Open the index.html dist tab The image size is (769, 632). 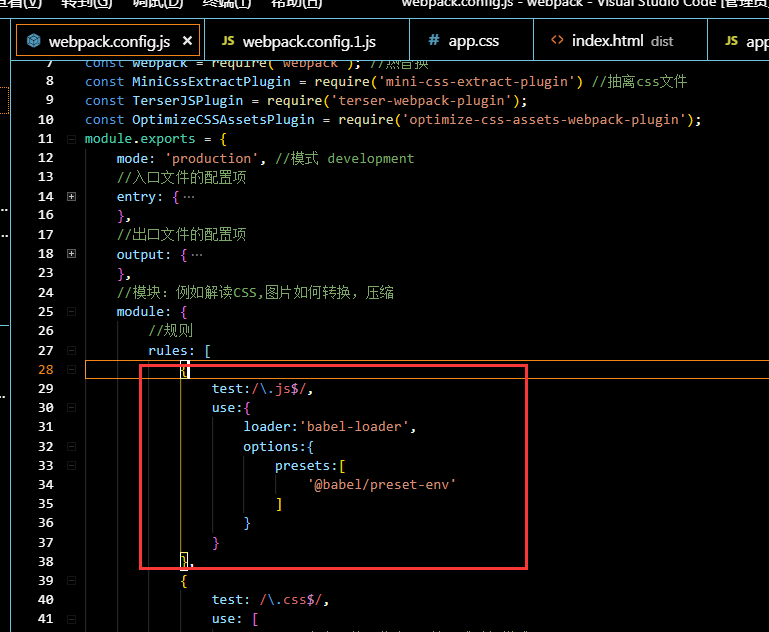pyautogui.click(x=620, y=40)
